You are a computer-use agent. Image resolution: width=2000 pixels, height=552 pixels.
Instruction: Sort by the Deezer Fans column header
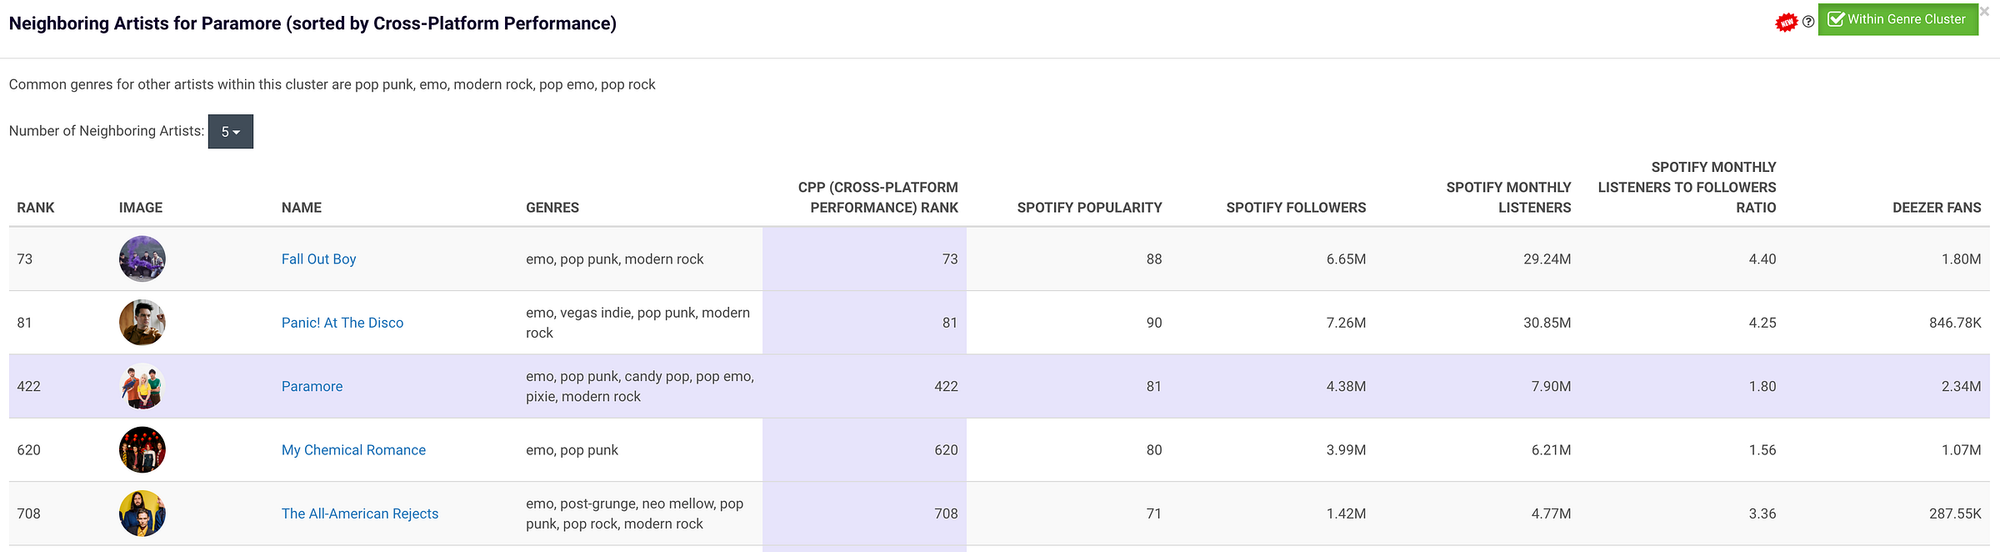(x=1936, y=208)
